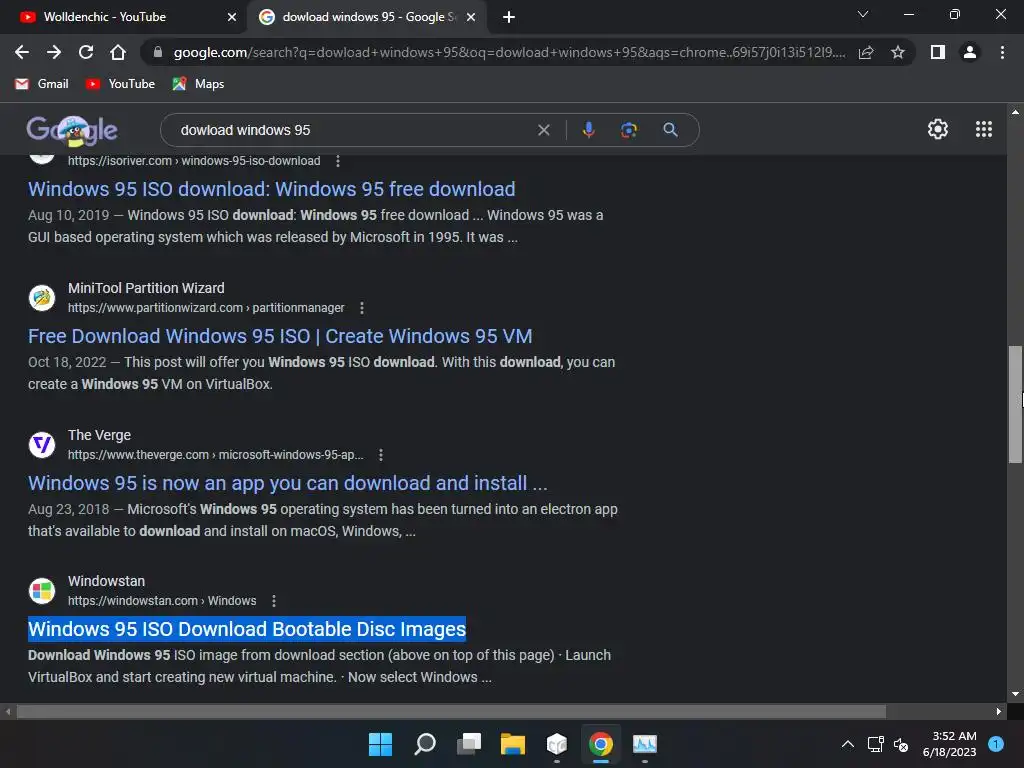This screenshot has width=1024, height=768.
Task: Open Windows 95 ISO Download Bootable Disc Images
Action: pos(247,629)
